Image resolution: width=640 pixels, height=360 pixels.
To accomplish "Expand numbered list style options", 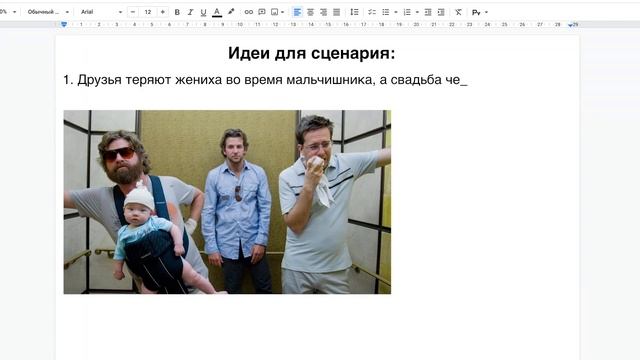I will pyautogui.click(x=417, y=12).
